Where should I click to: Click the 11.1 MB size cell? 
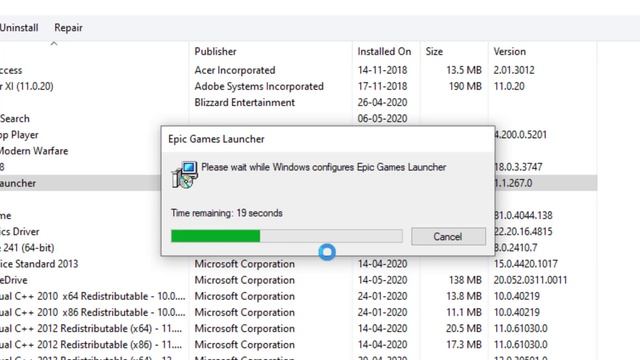coord(464,312)
